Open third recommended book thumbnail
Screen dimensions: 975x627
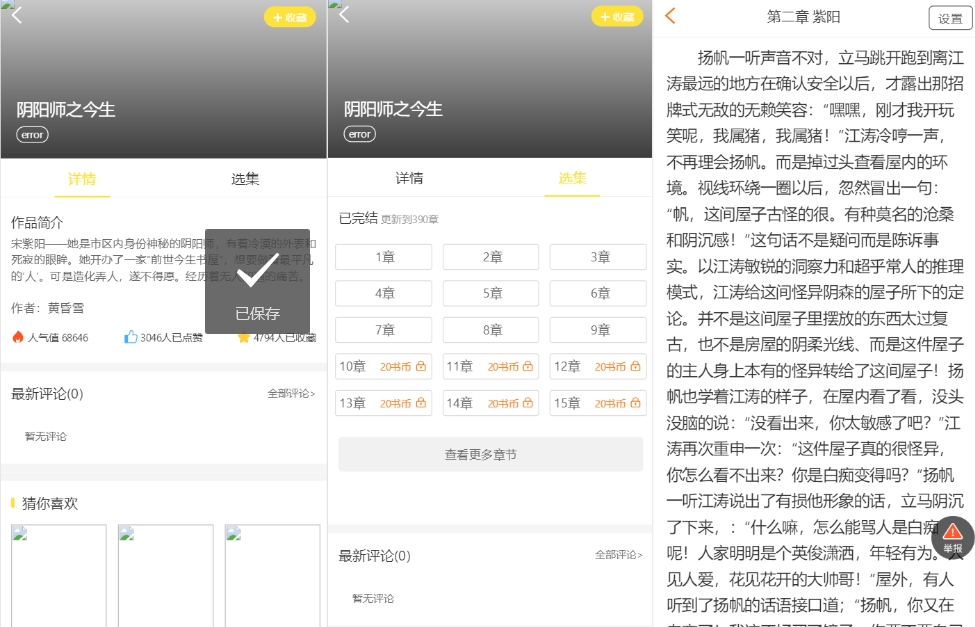(x=272, y=575)
